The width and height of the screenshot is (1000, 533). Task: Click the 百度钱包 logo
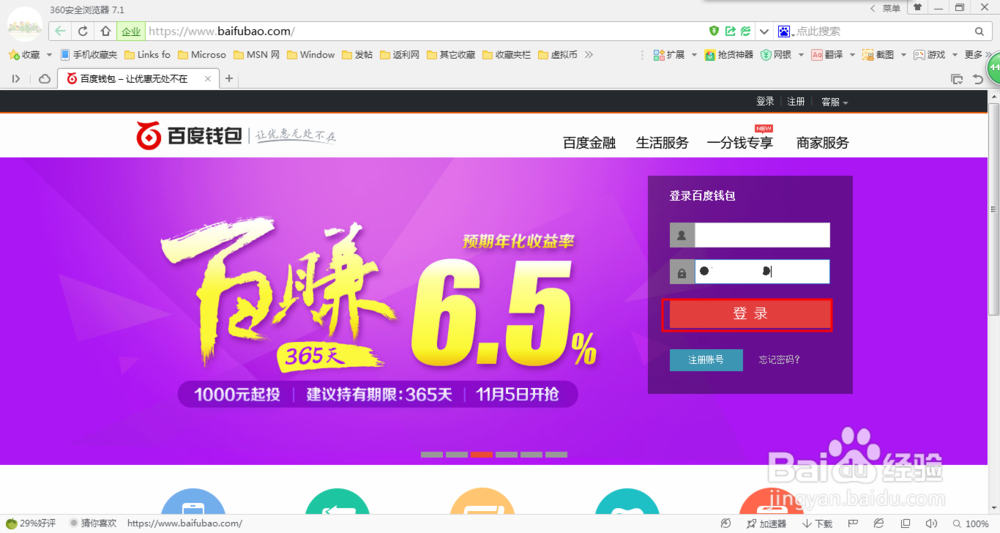pos(189,135)
